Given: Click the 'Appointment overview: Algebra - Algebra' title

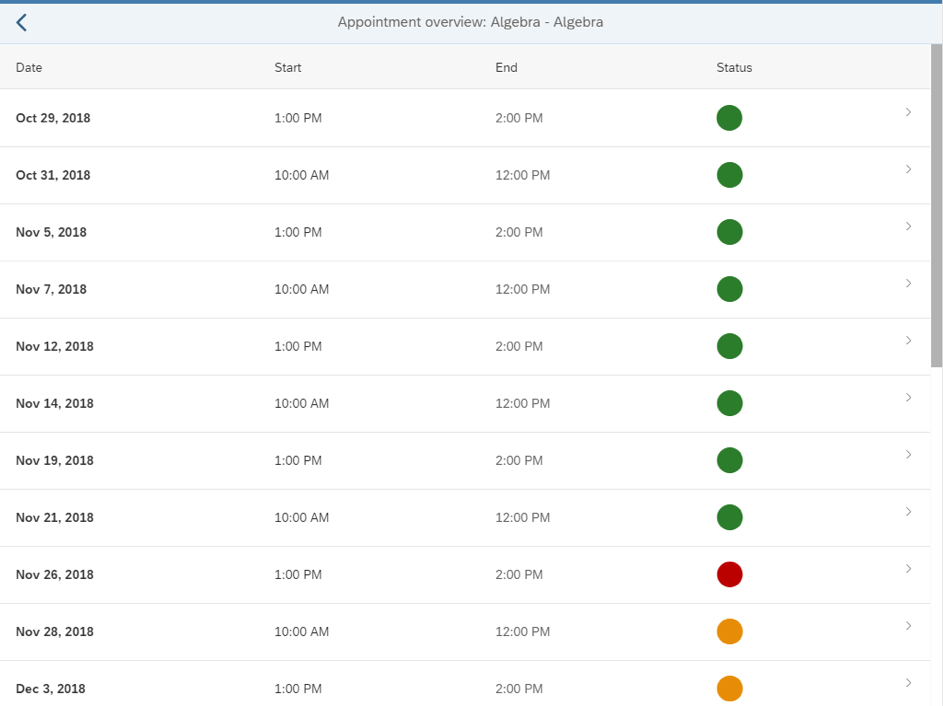Looking at the screenshot, I should point(470,22).
